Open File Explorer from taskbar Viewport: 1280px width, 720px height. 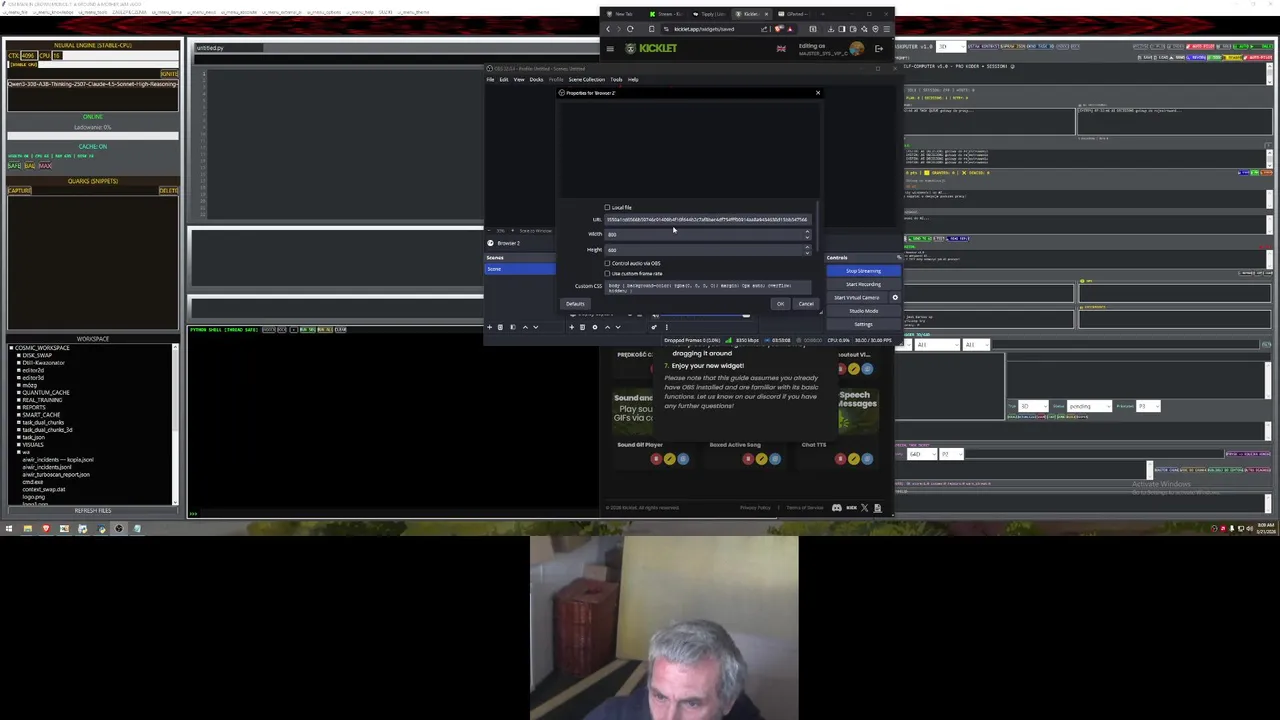pos(28,529)
